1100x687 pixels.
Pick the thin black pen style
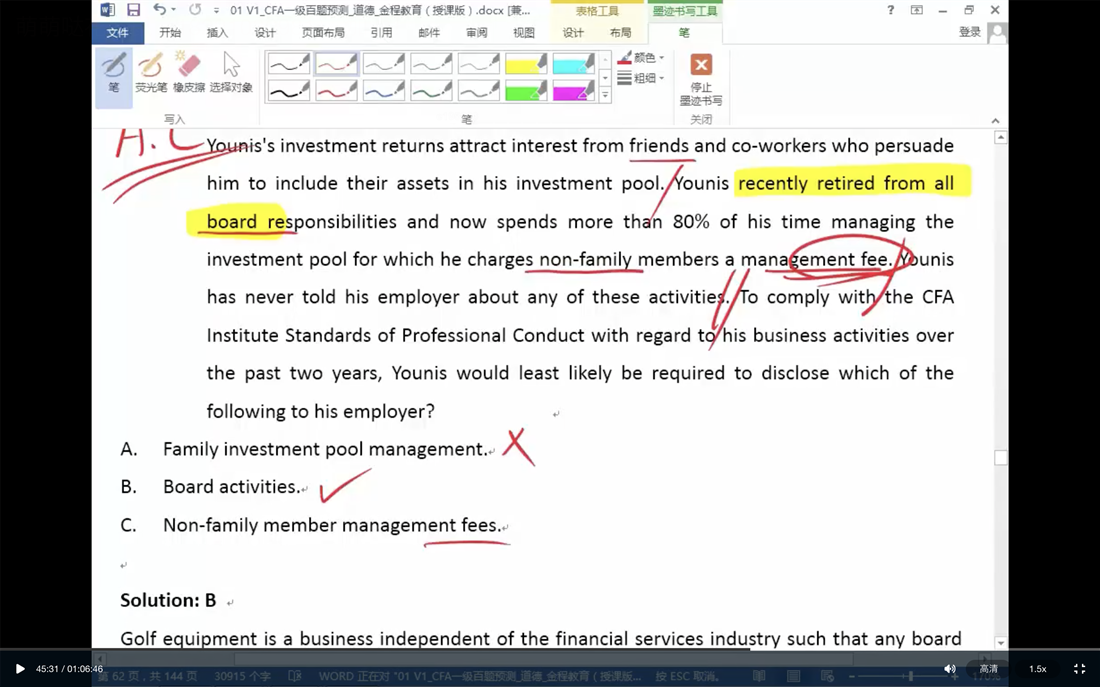[x=288, y=64]
